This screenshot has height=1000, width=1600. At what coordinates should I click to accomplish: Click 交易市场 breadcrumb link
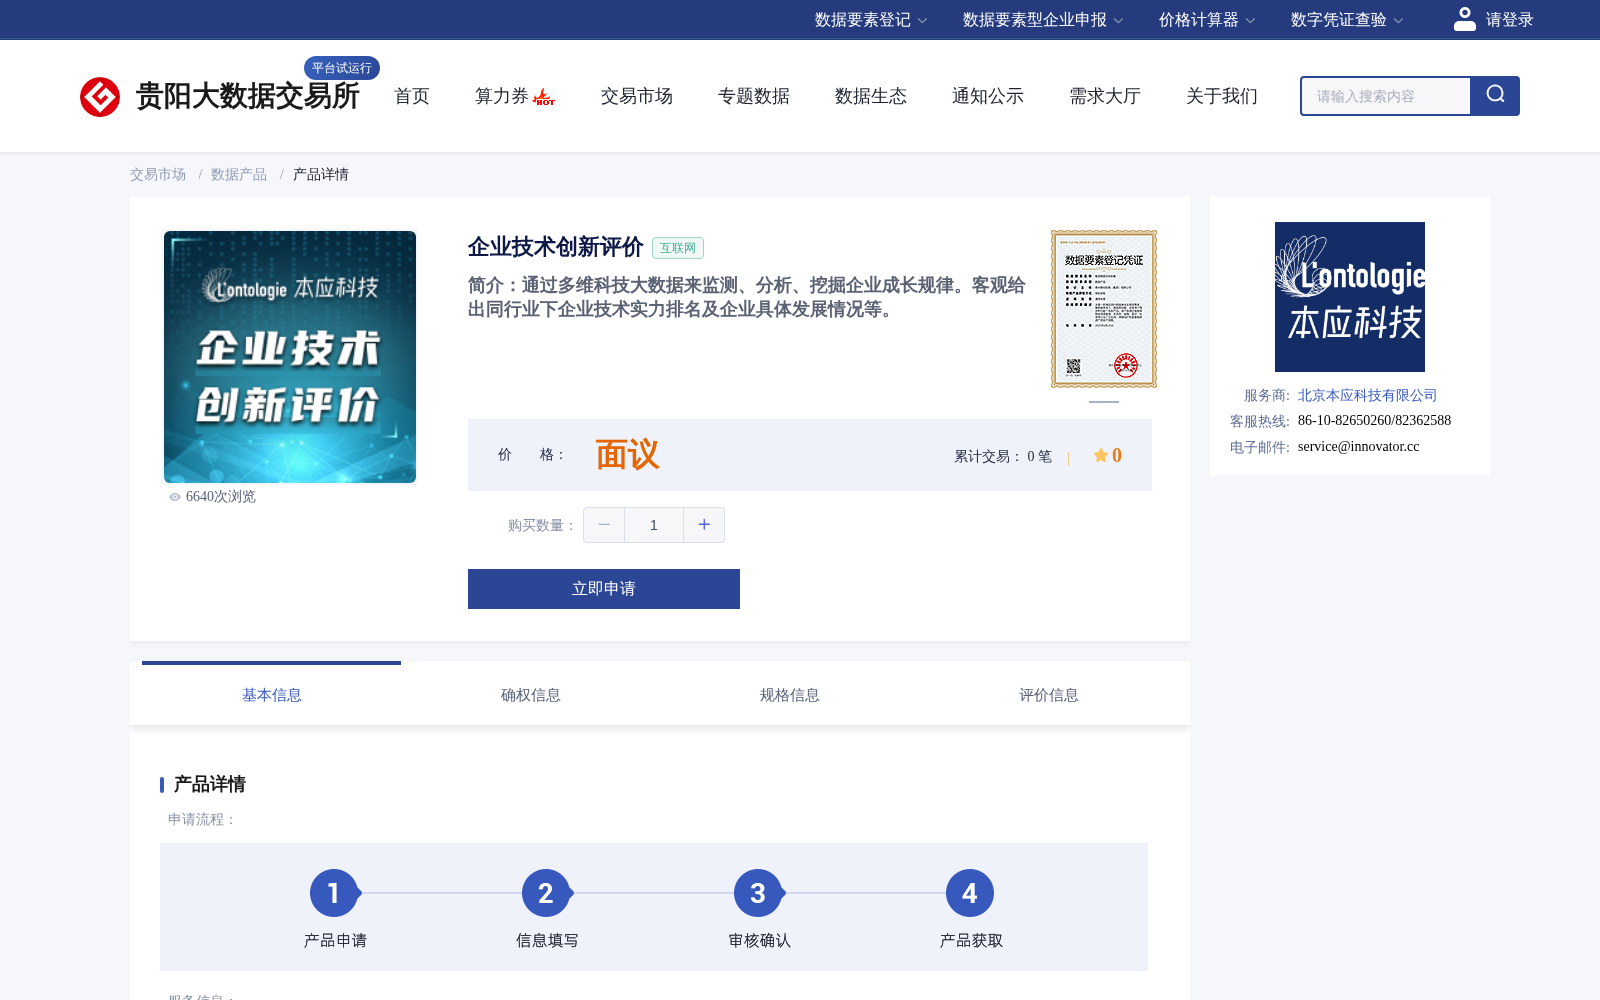click(x=158, y=174)
